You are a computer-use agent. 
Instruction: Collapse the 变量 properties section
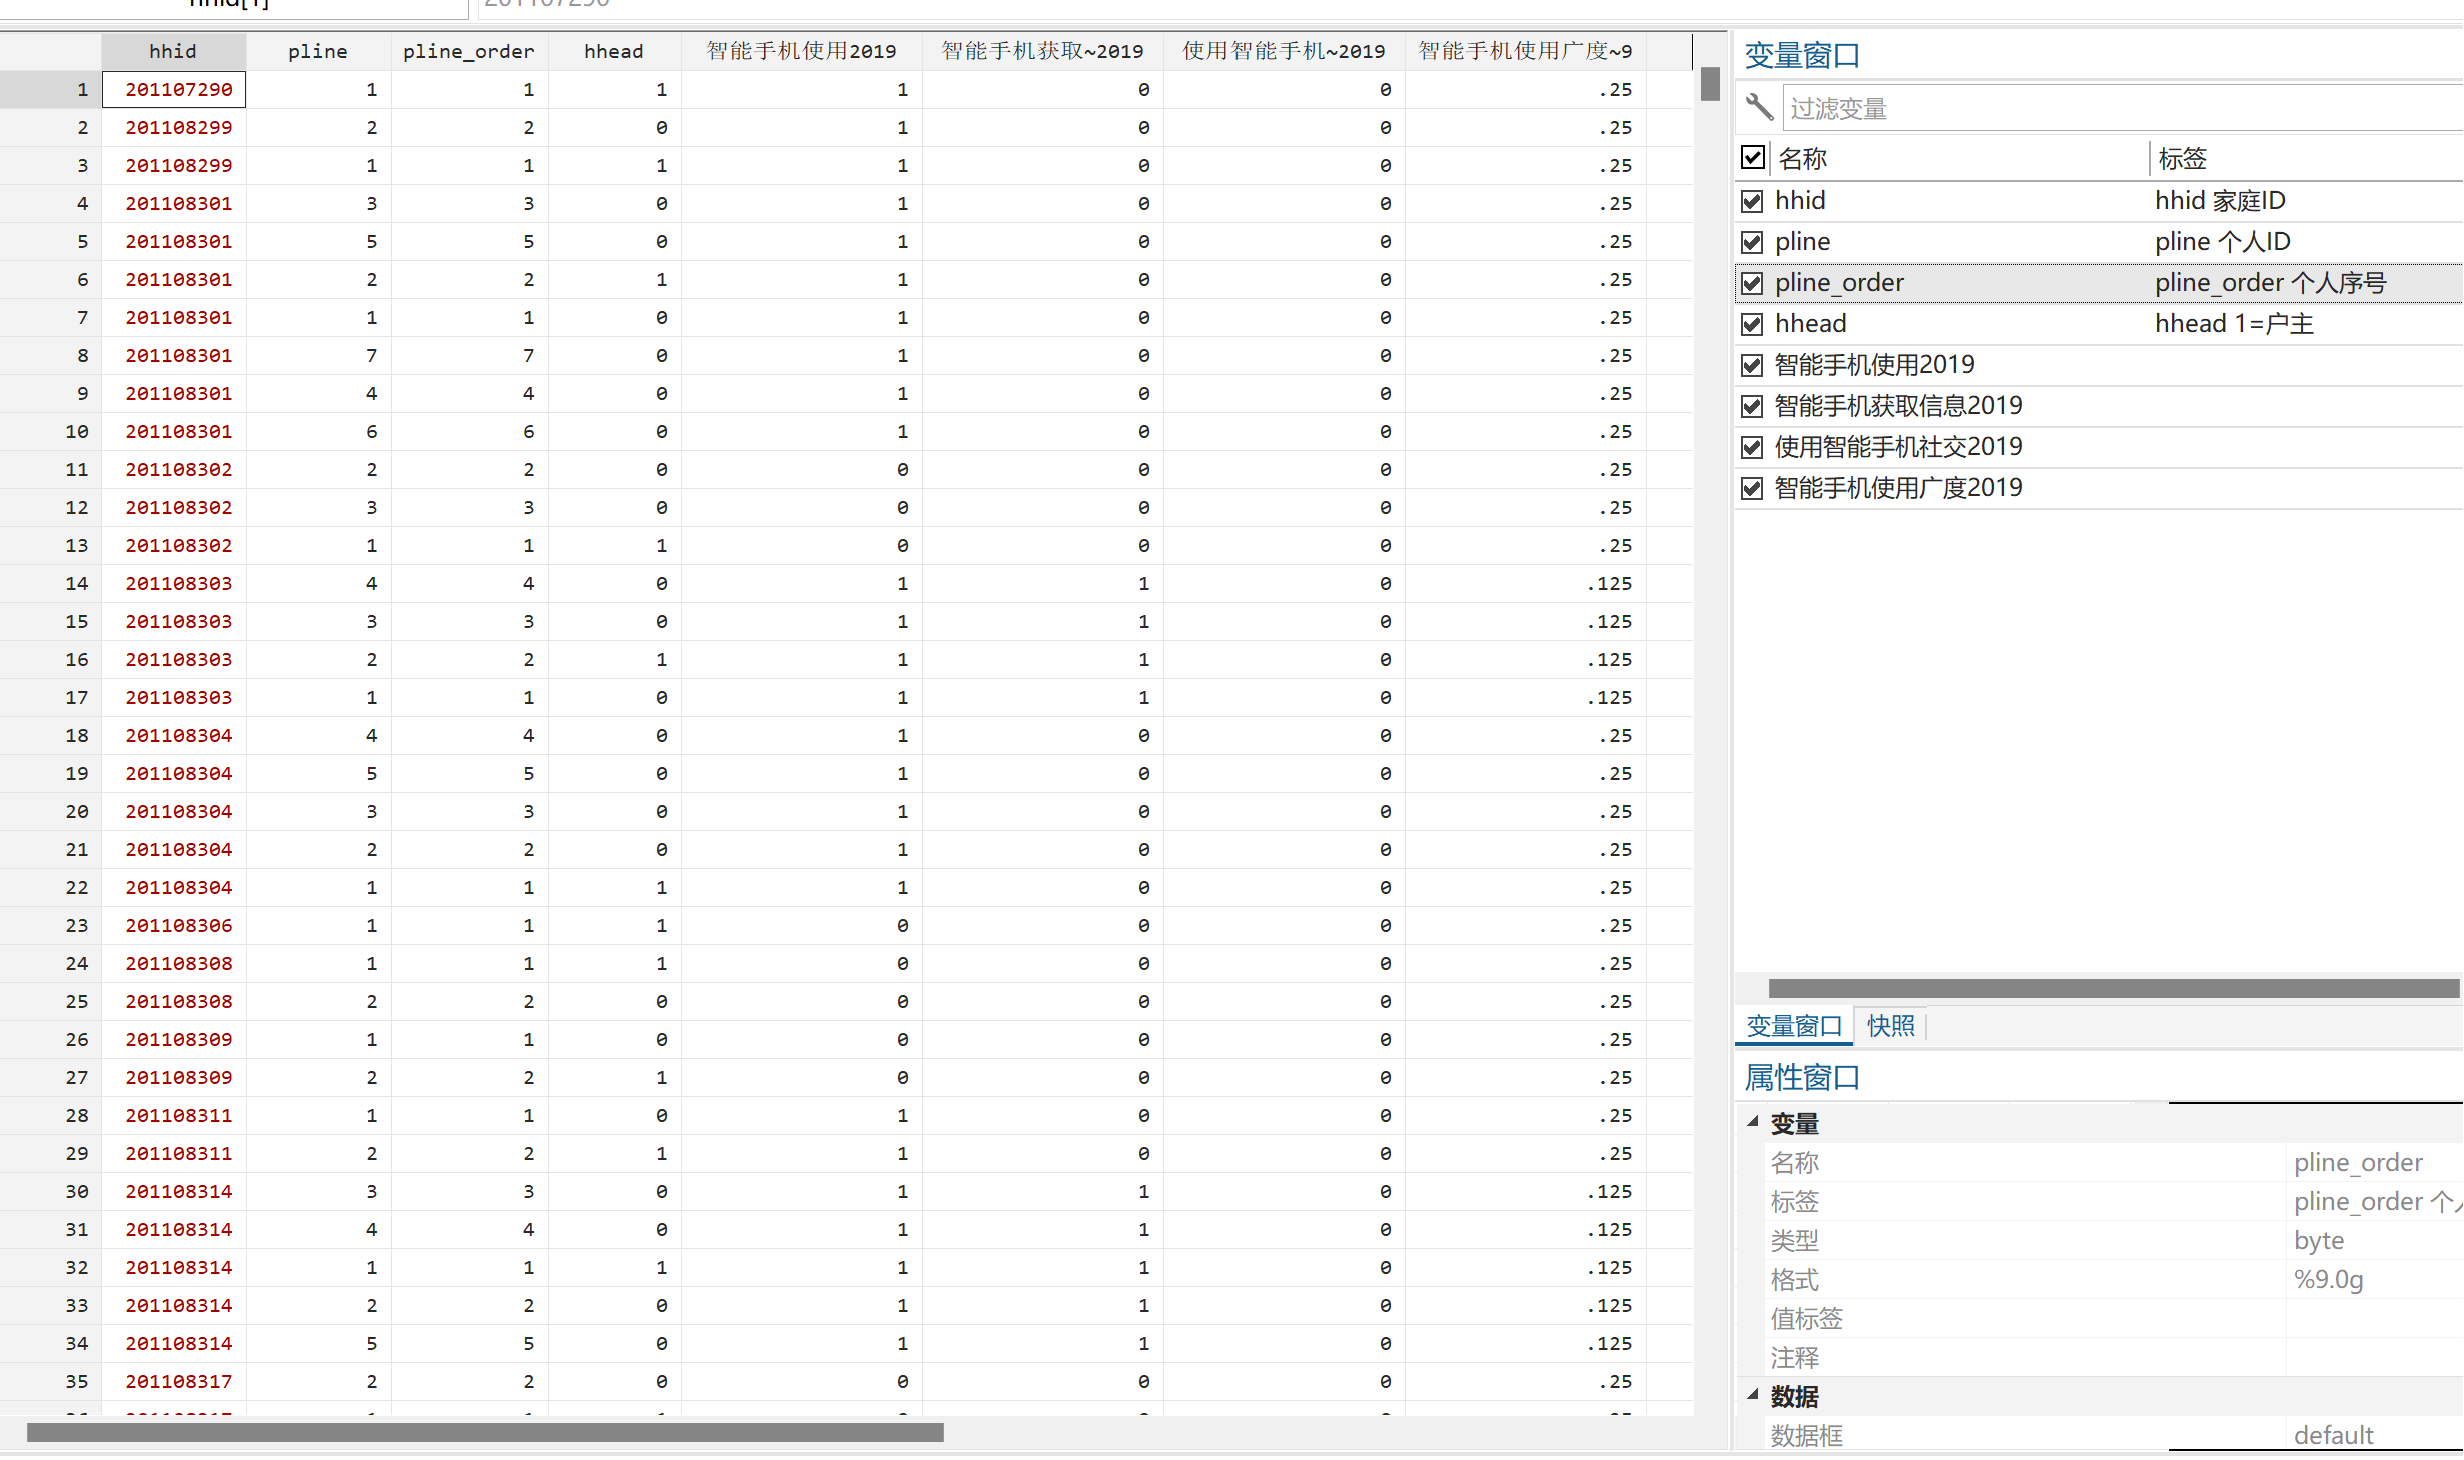(1753, 1122)
